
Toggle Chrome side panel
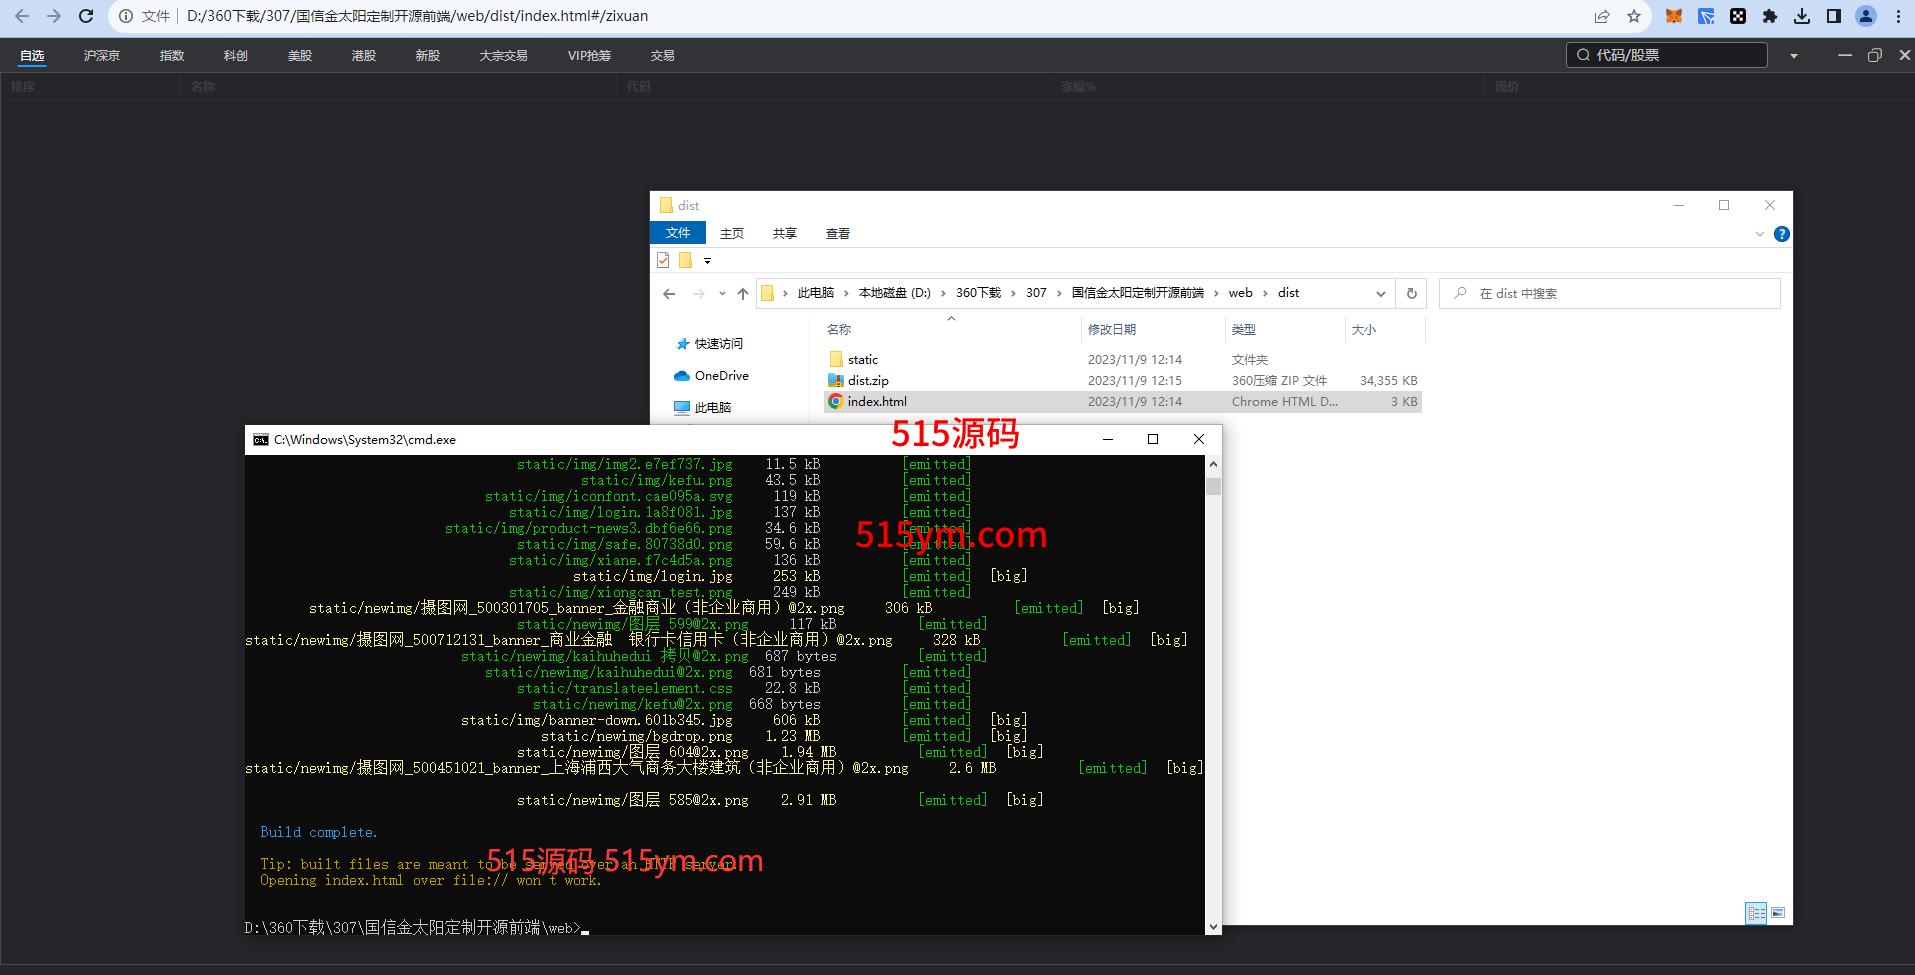point(1834,16)
